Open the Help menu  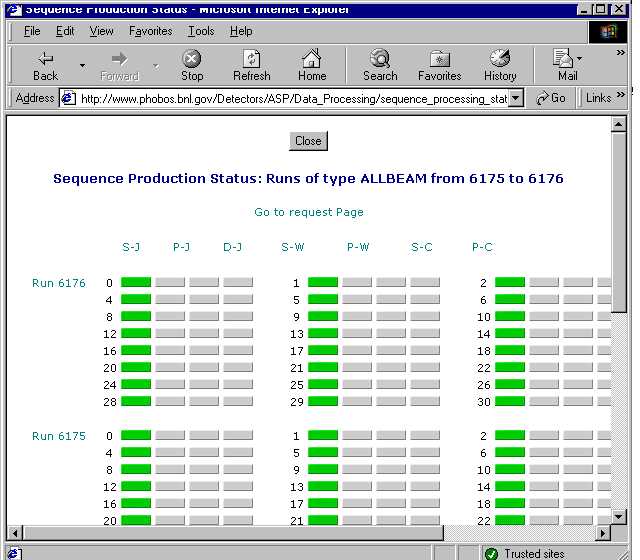click(241, 31)
